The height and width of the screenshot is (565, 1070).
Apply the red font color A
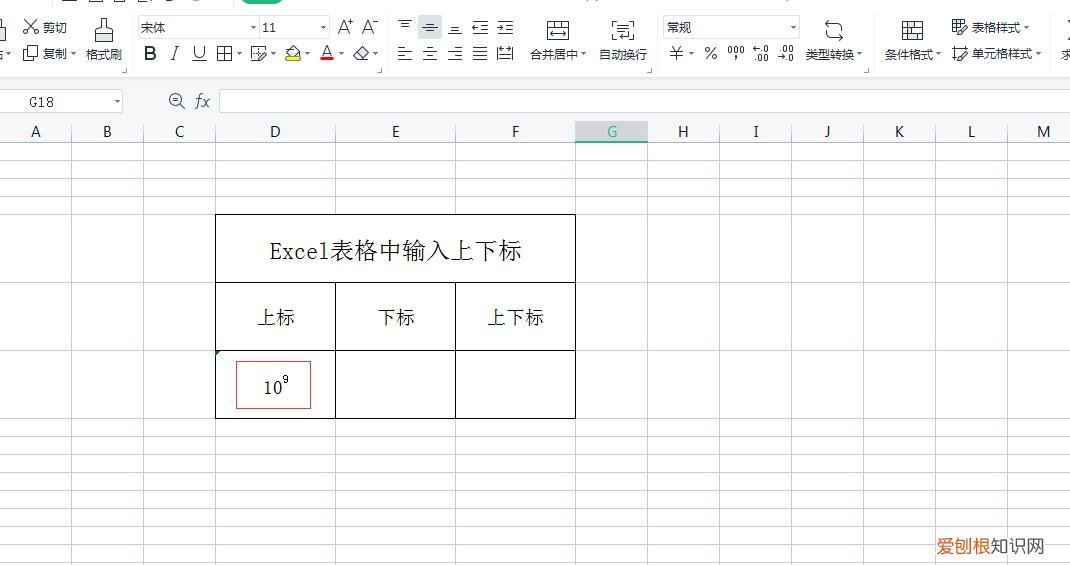tap(327, 53)
